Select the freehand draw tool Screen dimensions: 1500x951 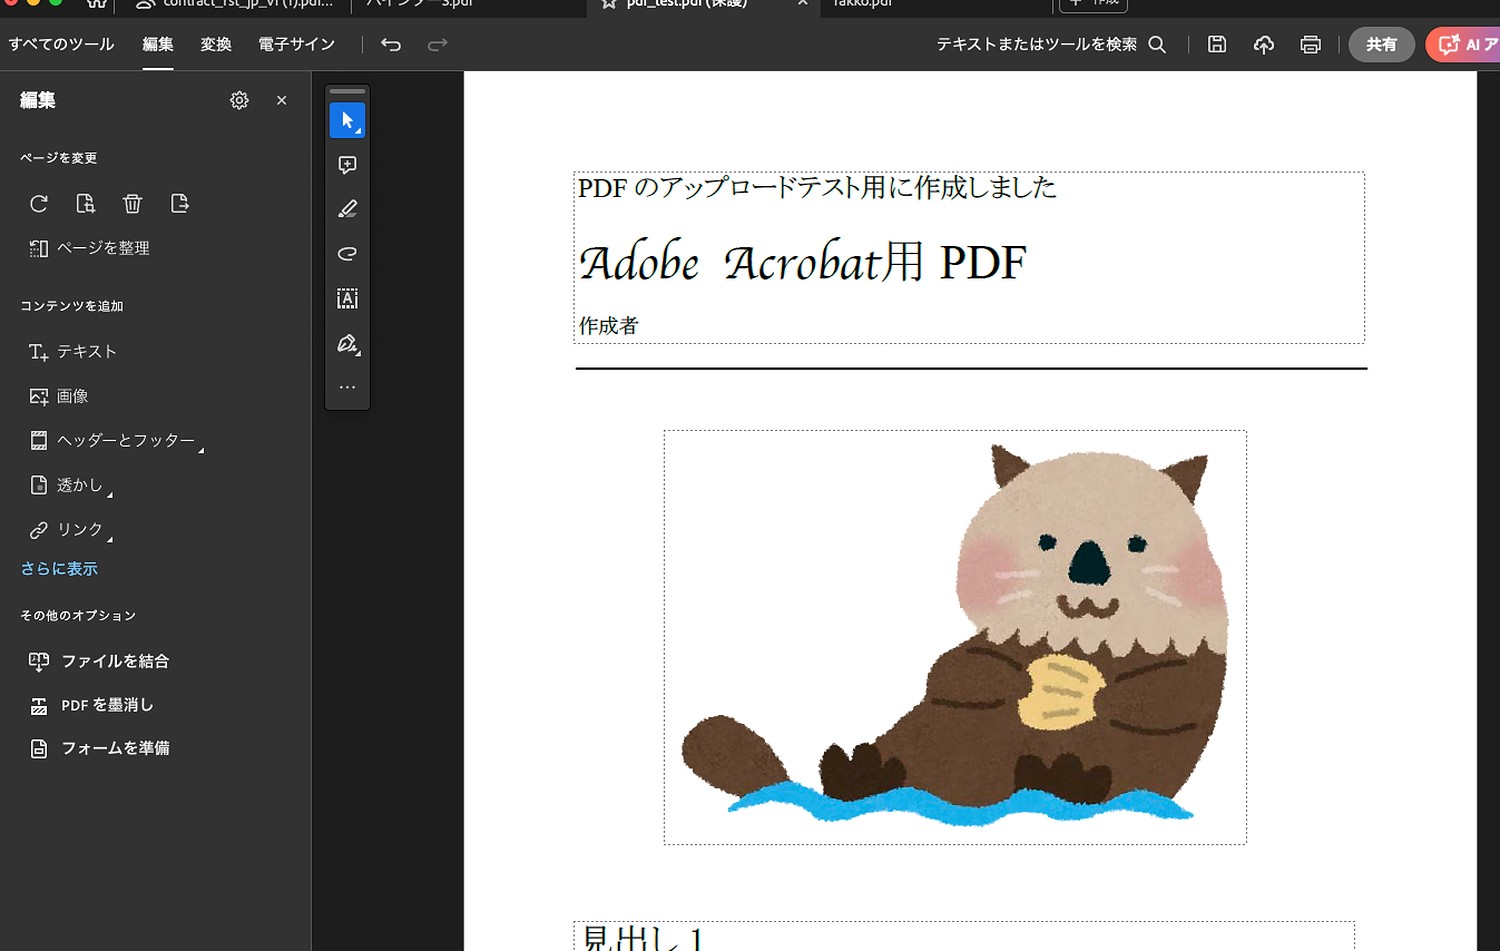coord(347,252)
